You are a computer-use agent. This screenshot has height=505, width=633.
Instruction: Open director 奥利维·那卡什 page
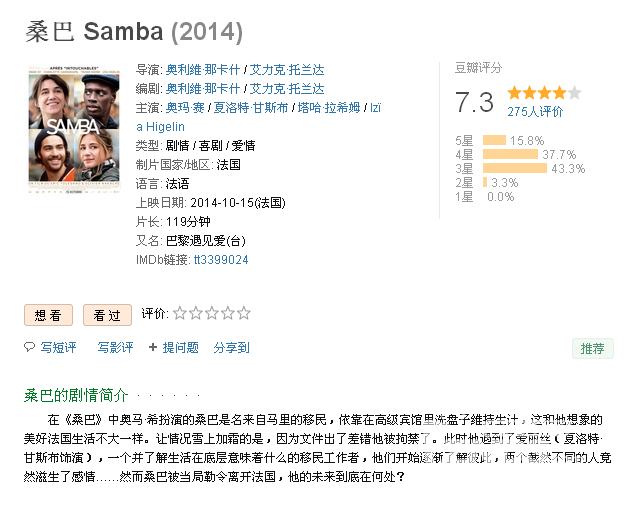203,70
